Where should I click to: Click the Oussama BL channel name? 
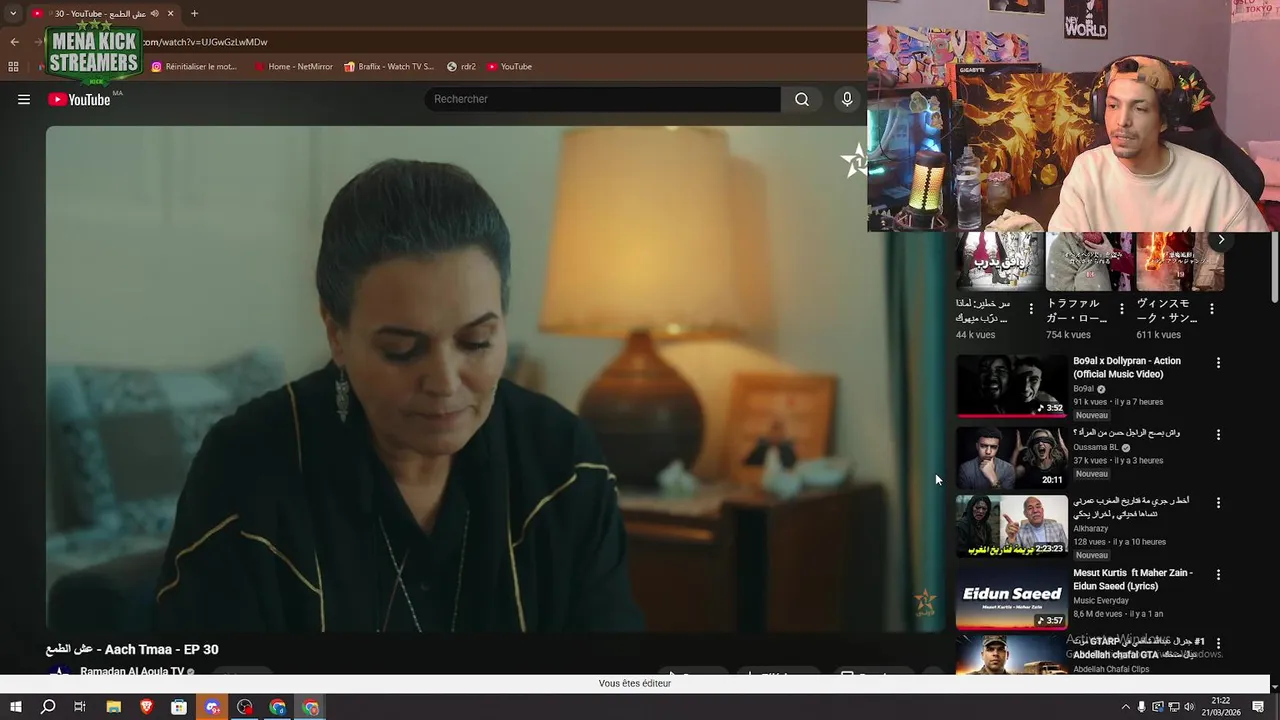pyautogui.click(x=1095, y=448)
